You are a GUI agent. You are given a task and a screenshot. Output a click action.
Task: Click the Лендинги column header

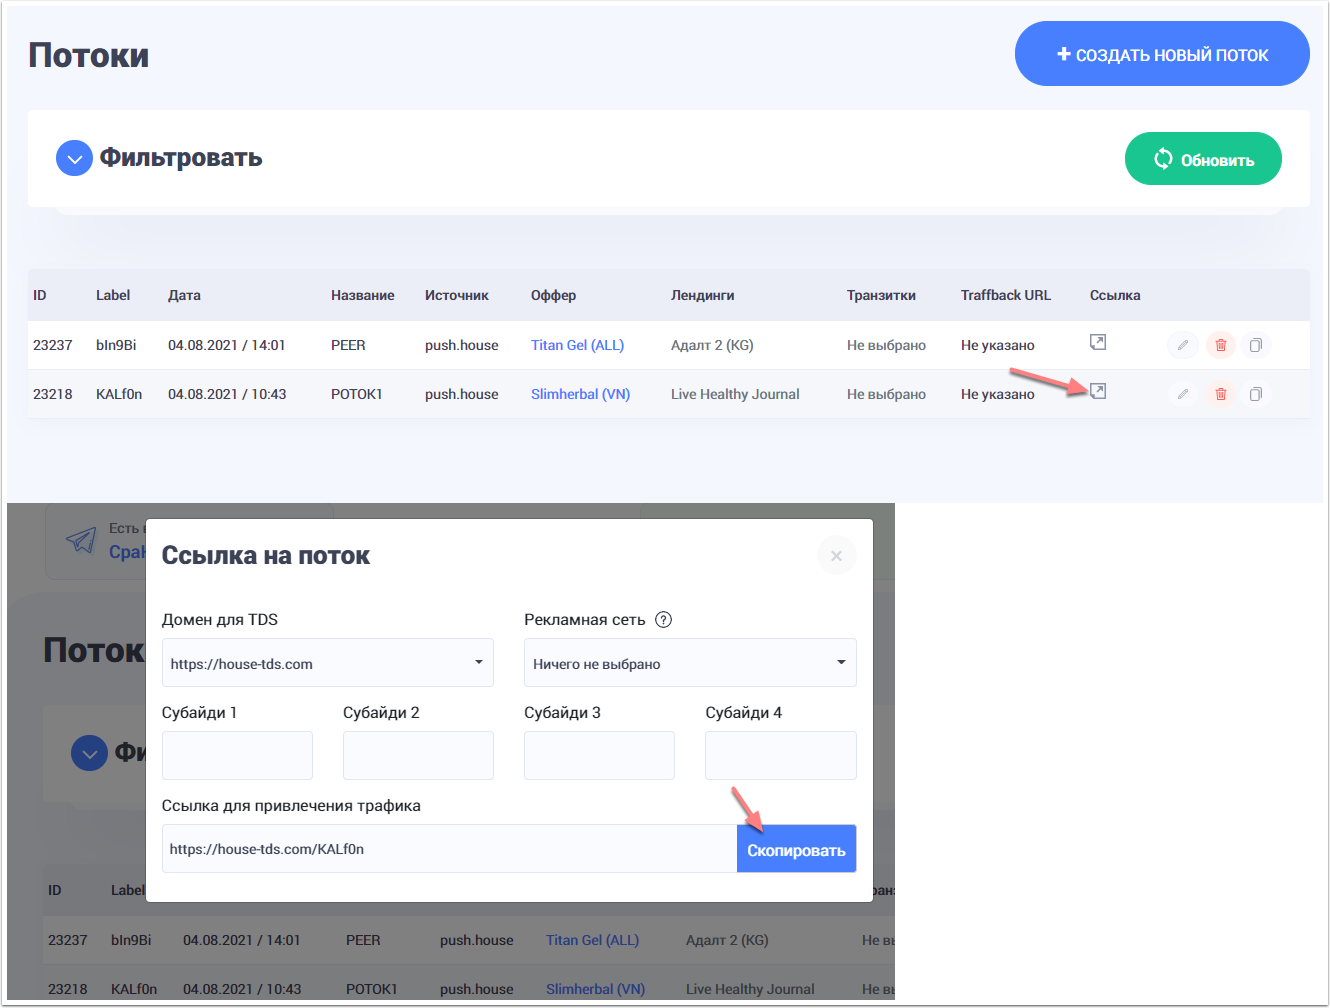pos(703,295)
